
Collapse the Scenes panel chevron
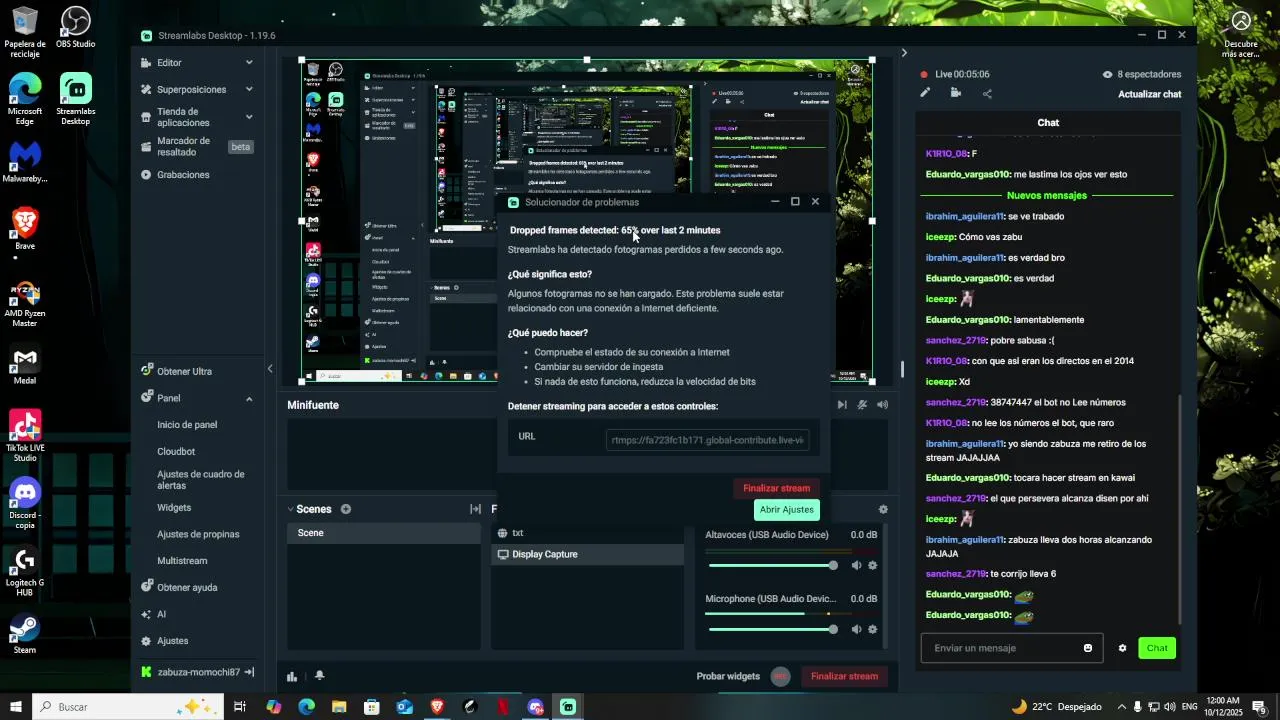(x=291, y=509)
